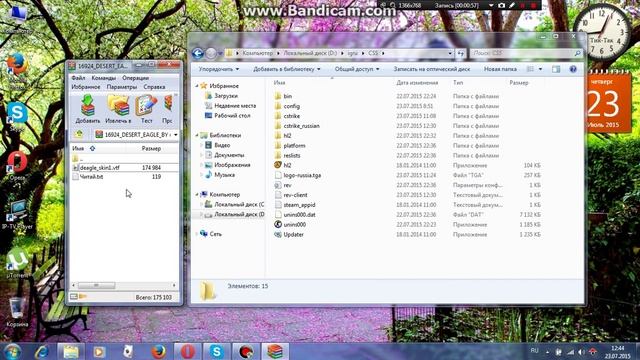Toggle the Explorer preview pane icon
The height and width of the screenshot is (360, 640).
pos(556,69)
